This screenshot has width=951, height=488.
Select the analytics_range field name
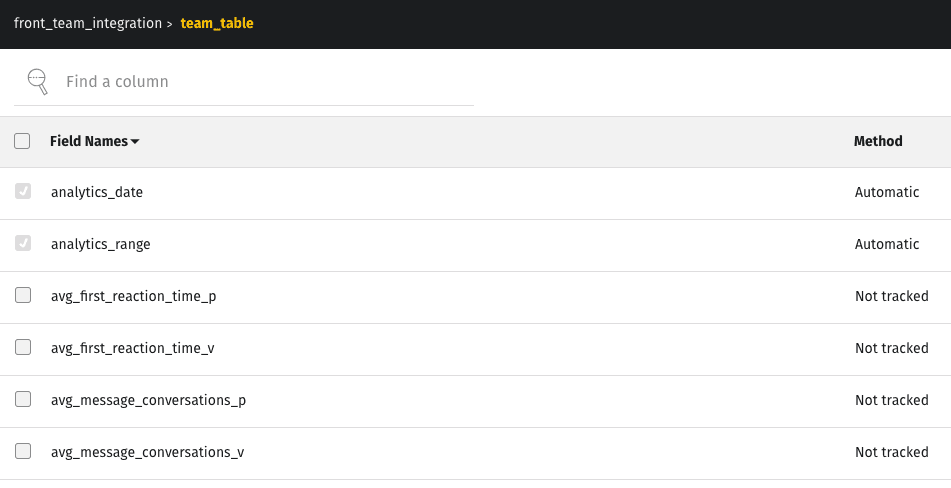click(101, 244)
